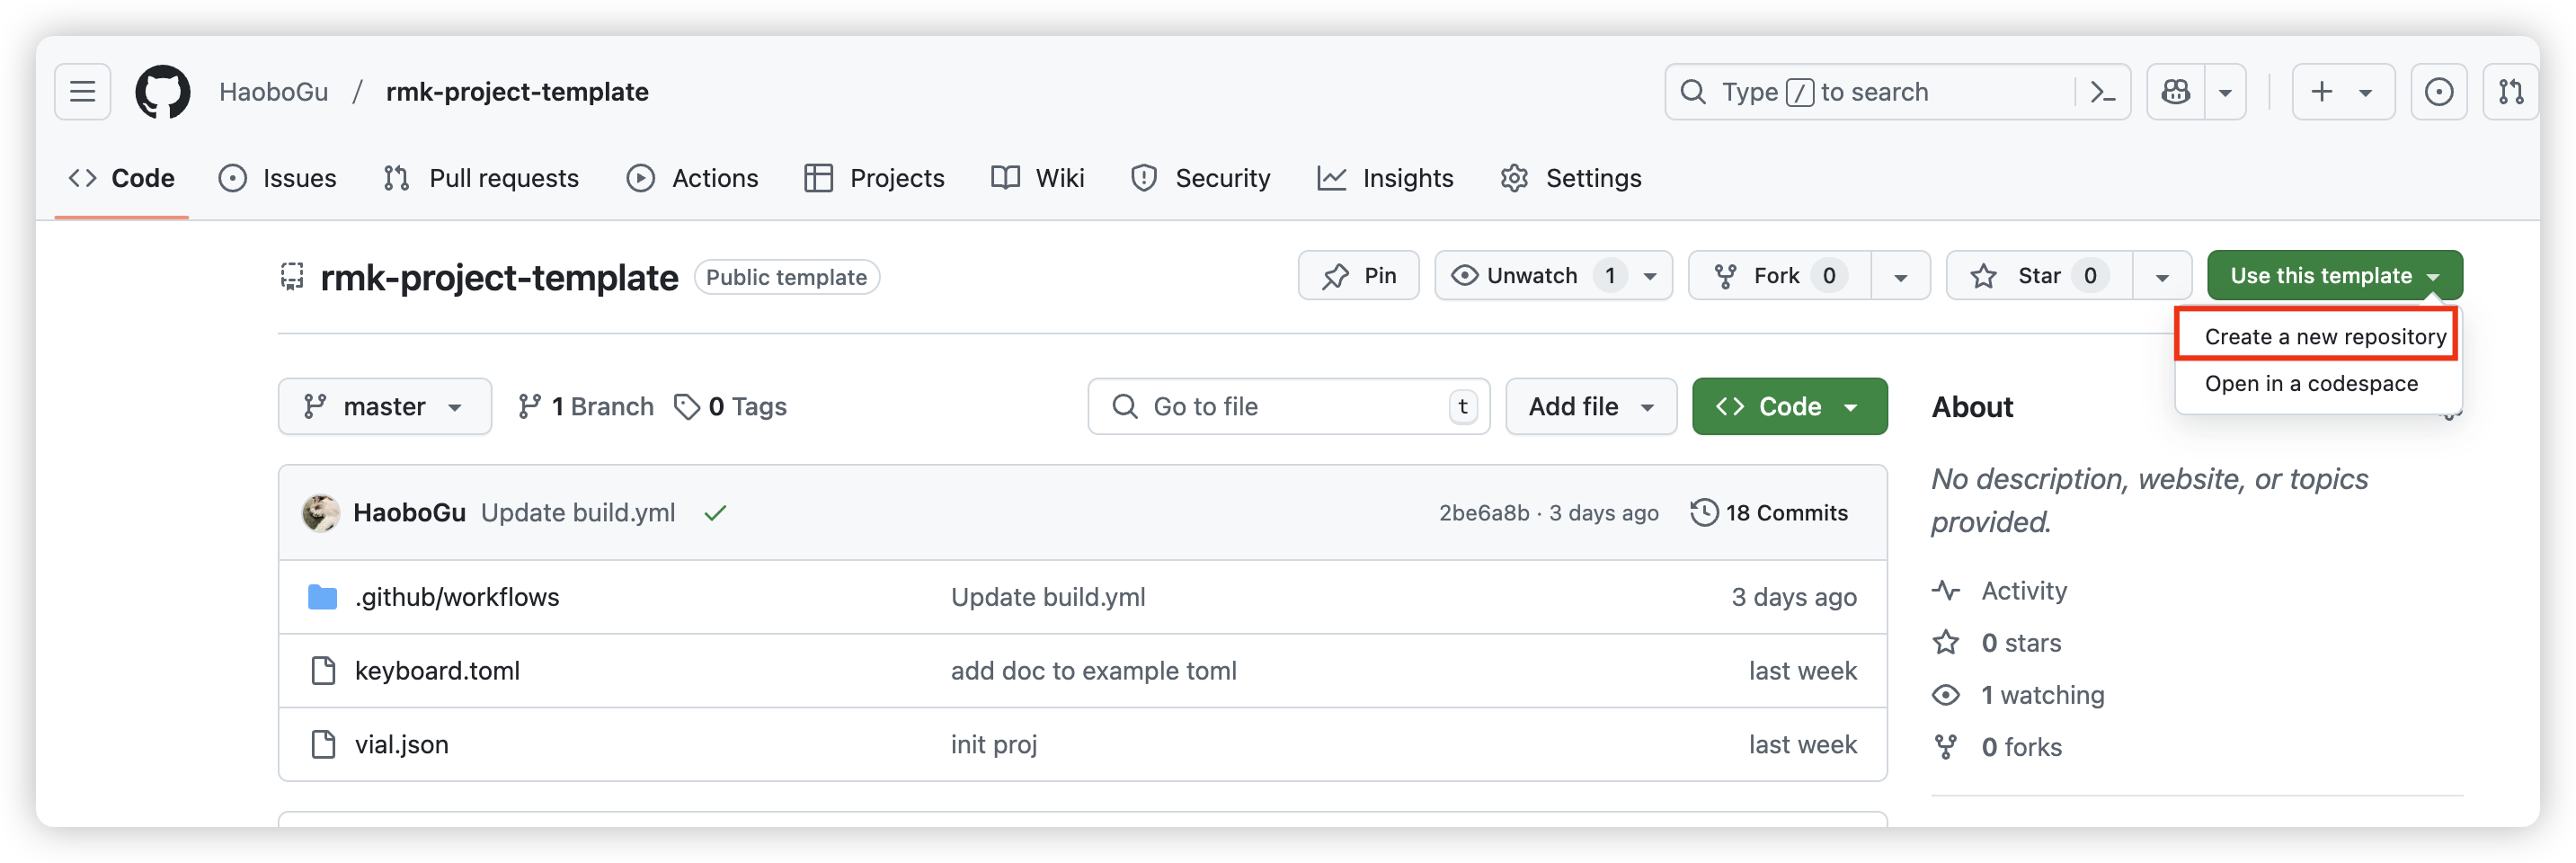The image size is (2576, 863).
Task: Open the .github/workflows folder
Action: (457, 597)
